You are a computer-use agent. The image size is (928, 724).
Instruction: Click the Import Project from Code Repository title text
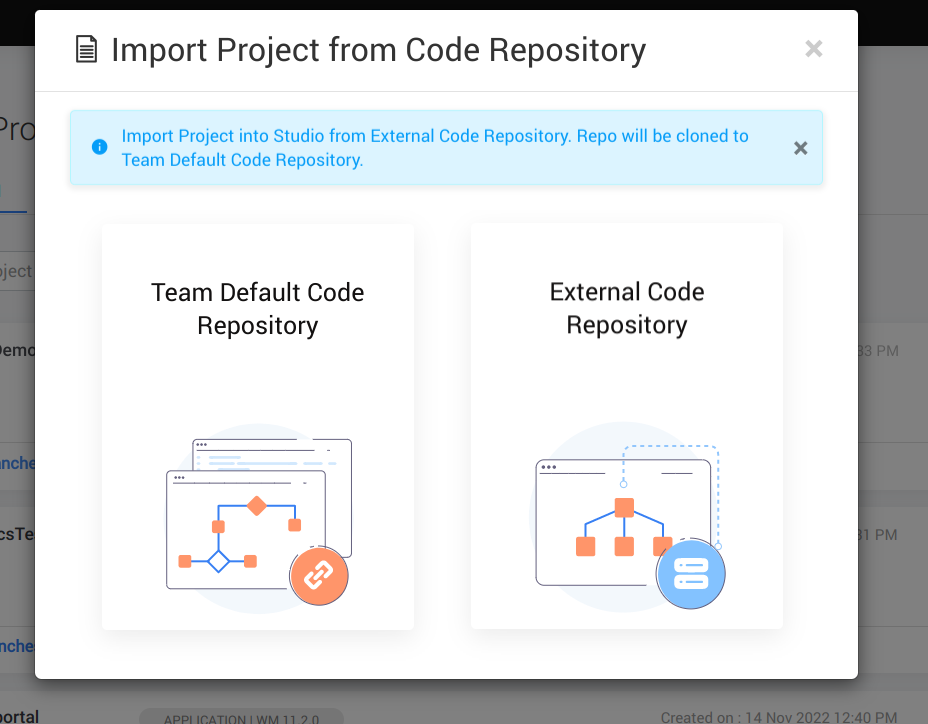(x=380, y=49)
